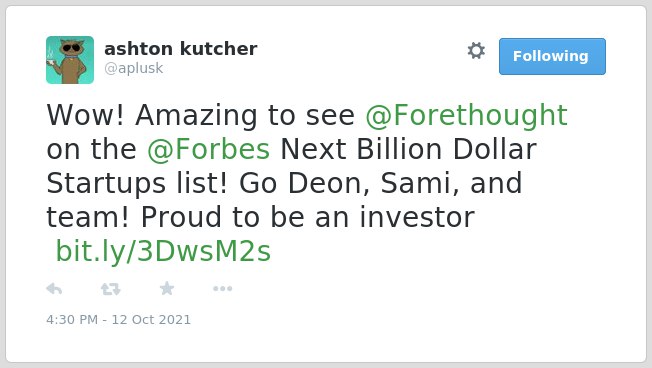This screenshot has height=368, width=652.
Task: Follow the bit.ly/3DwsM2s link
Action: (163, 251)
